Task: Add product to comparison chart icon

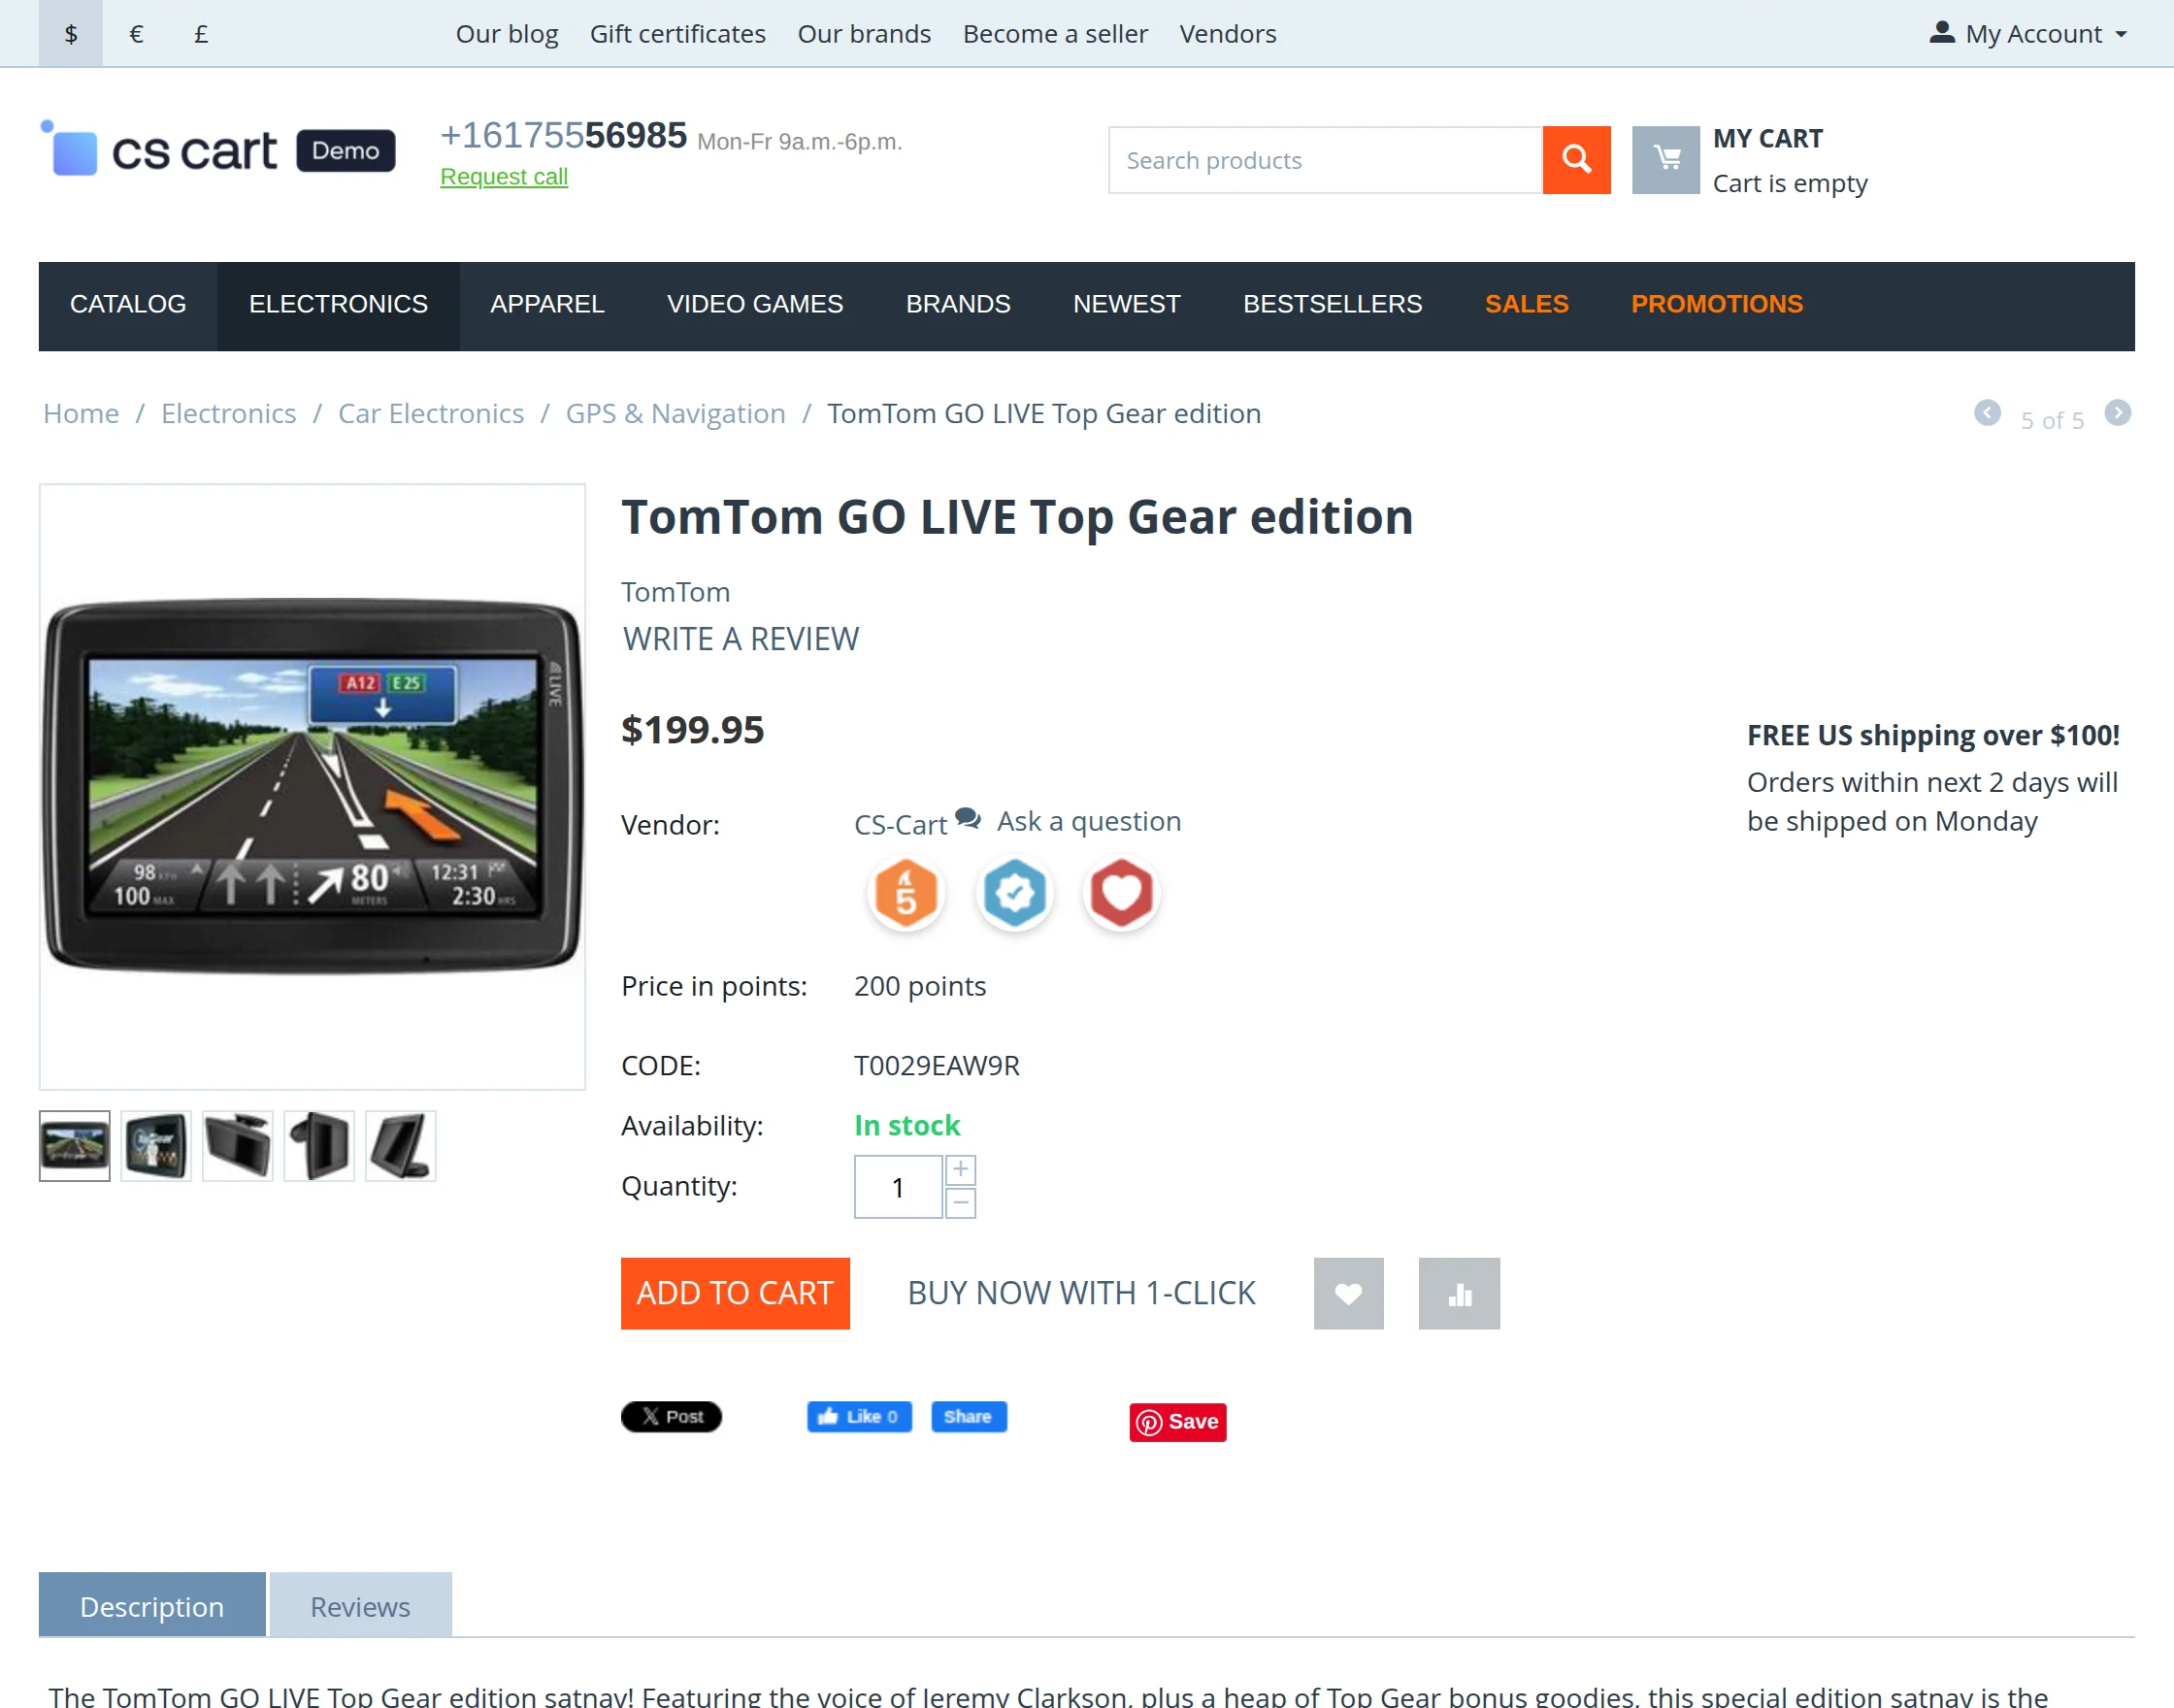Action: click(1459, 1293)
